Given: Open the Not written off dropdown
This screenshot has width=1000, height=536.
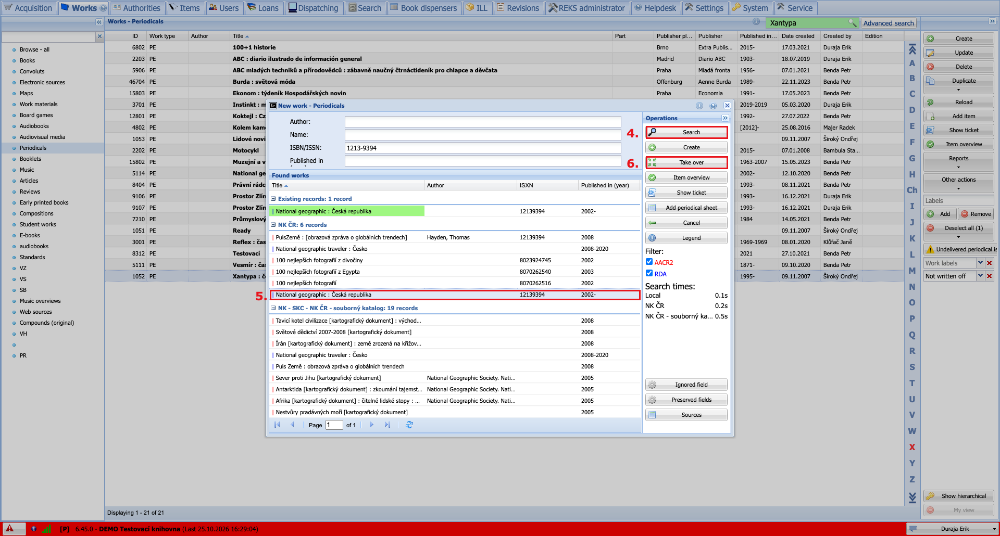Looking at the screenshot, I should (x=981, y=276).
